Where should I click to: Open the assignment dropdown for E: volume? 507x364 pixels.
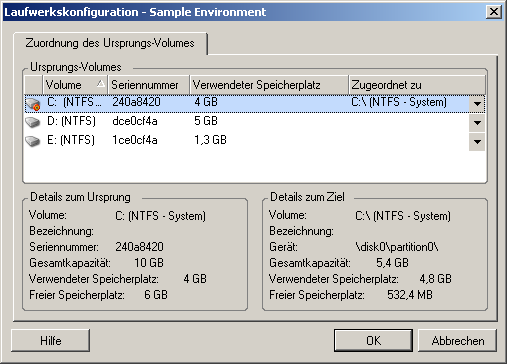point(477,142)
